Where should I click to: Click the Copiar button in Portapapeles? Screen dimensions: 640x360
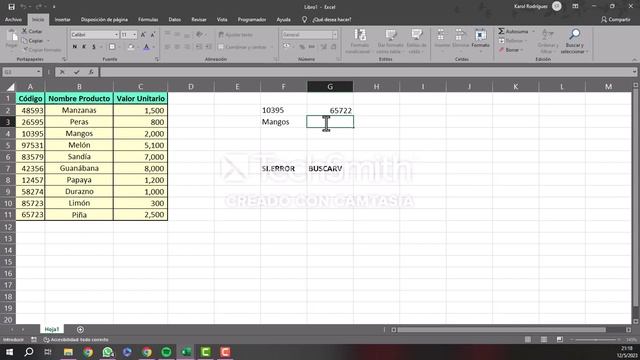coord(33,40)
